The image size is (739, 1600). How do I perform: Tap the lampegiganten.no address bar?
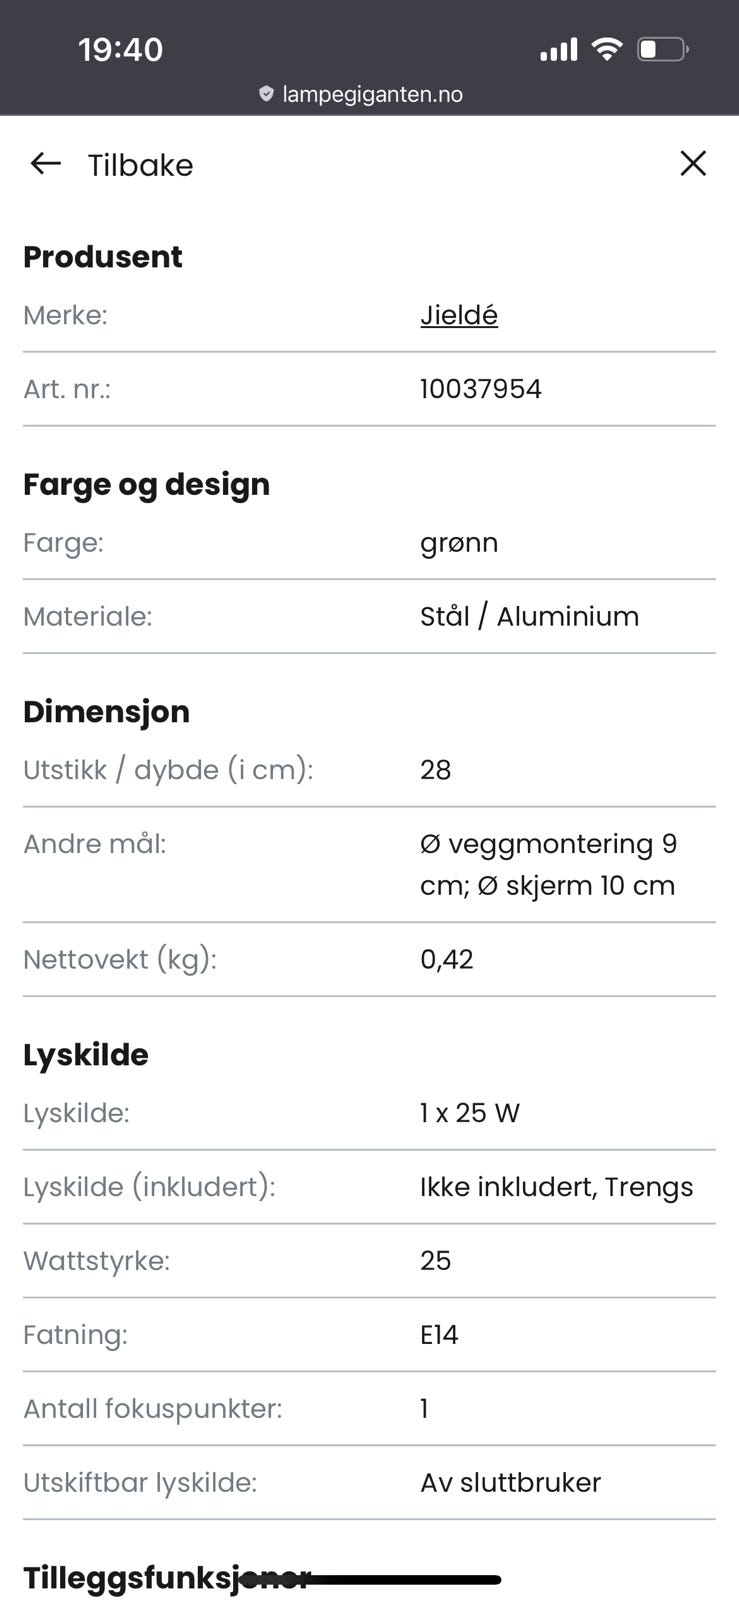(x=371, y=94)
